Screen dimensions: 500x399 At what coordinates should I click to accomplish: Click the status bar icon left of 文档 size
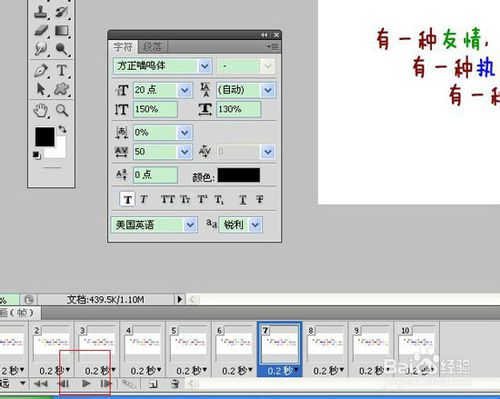29,300
